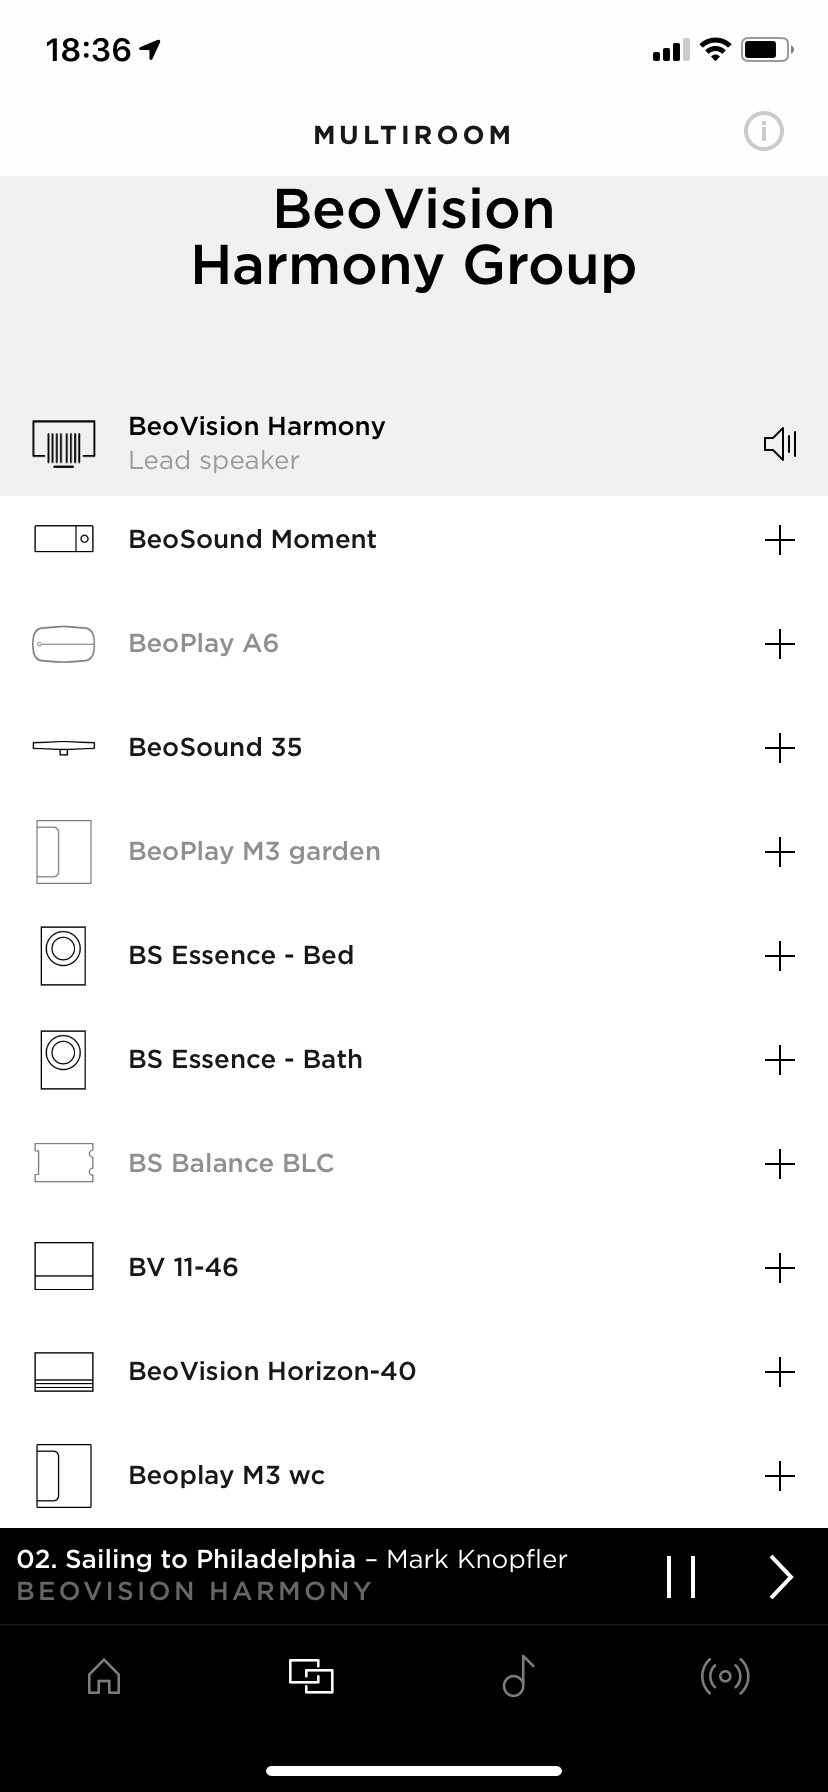Expand now playing with the right chevron

781,1577
